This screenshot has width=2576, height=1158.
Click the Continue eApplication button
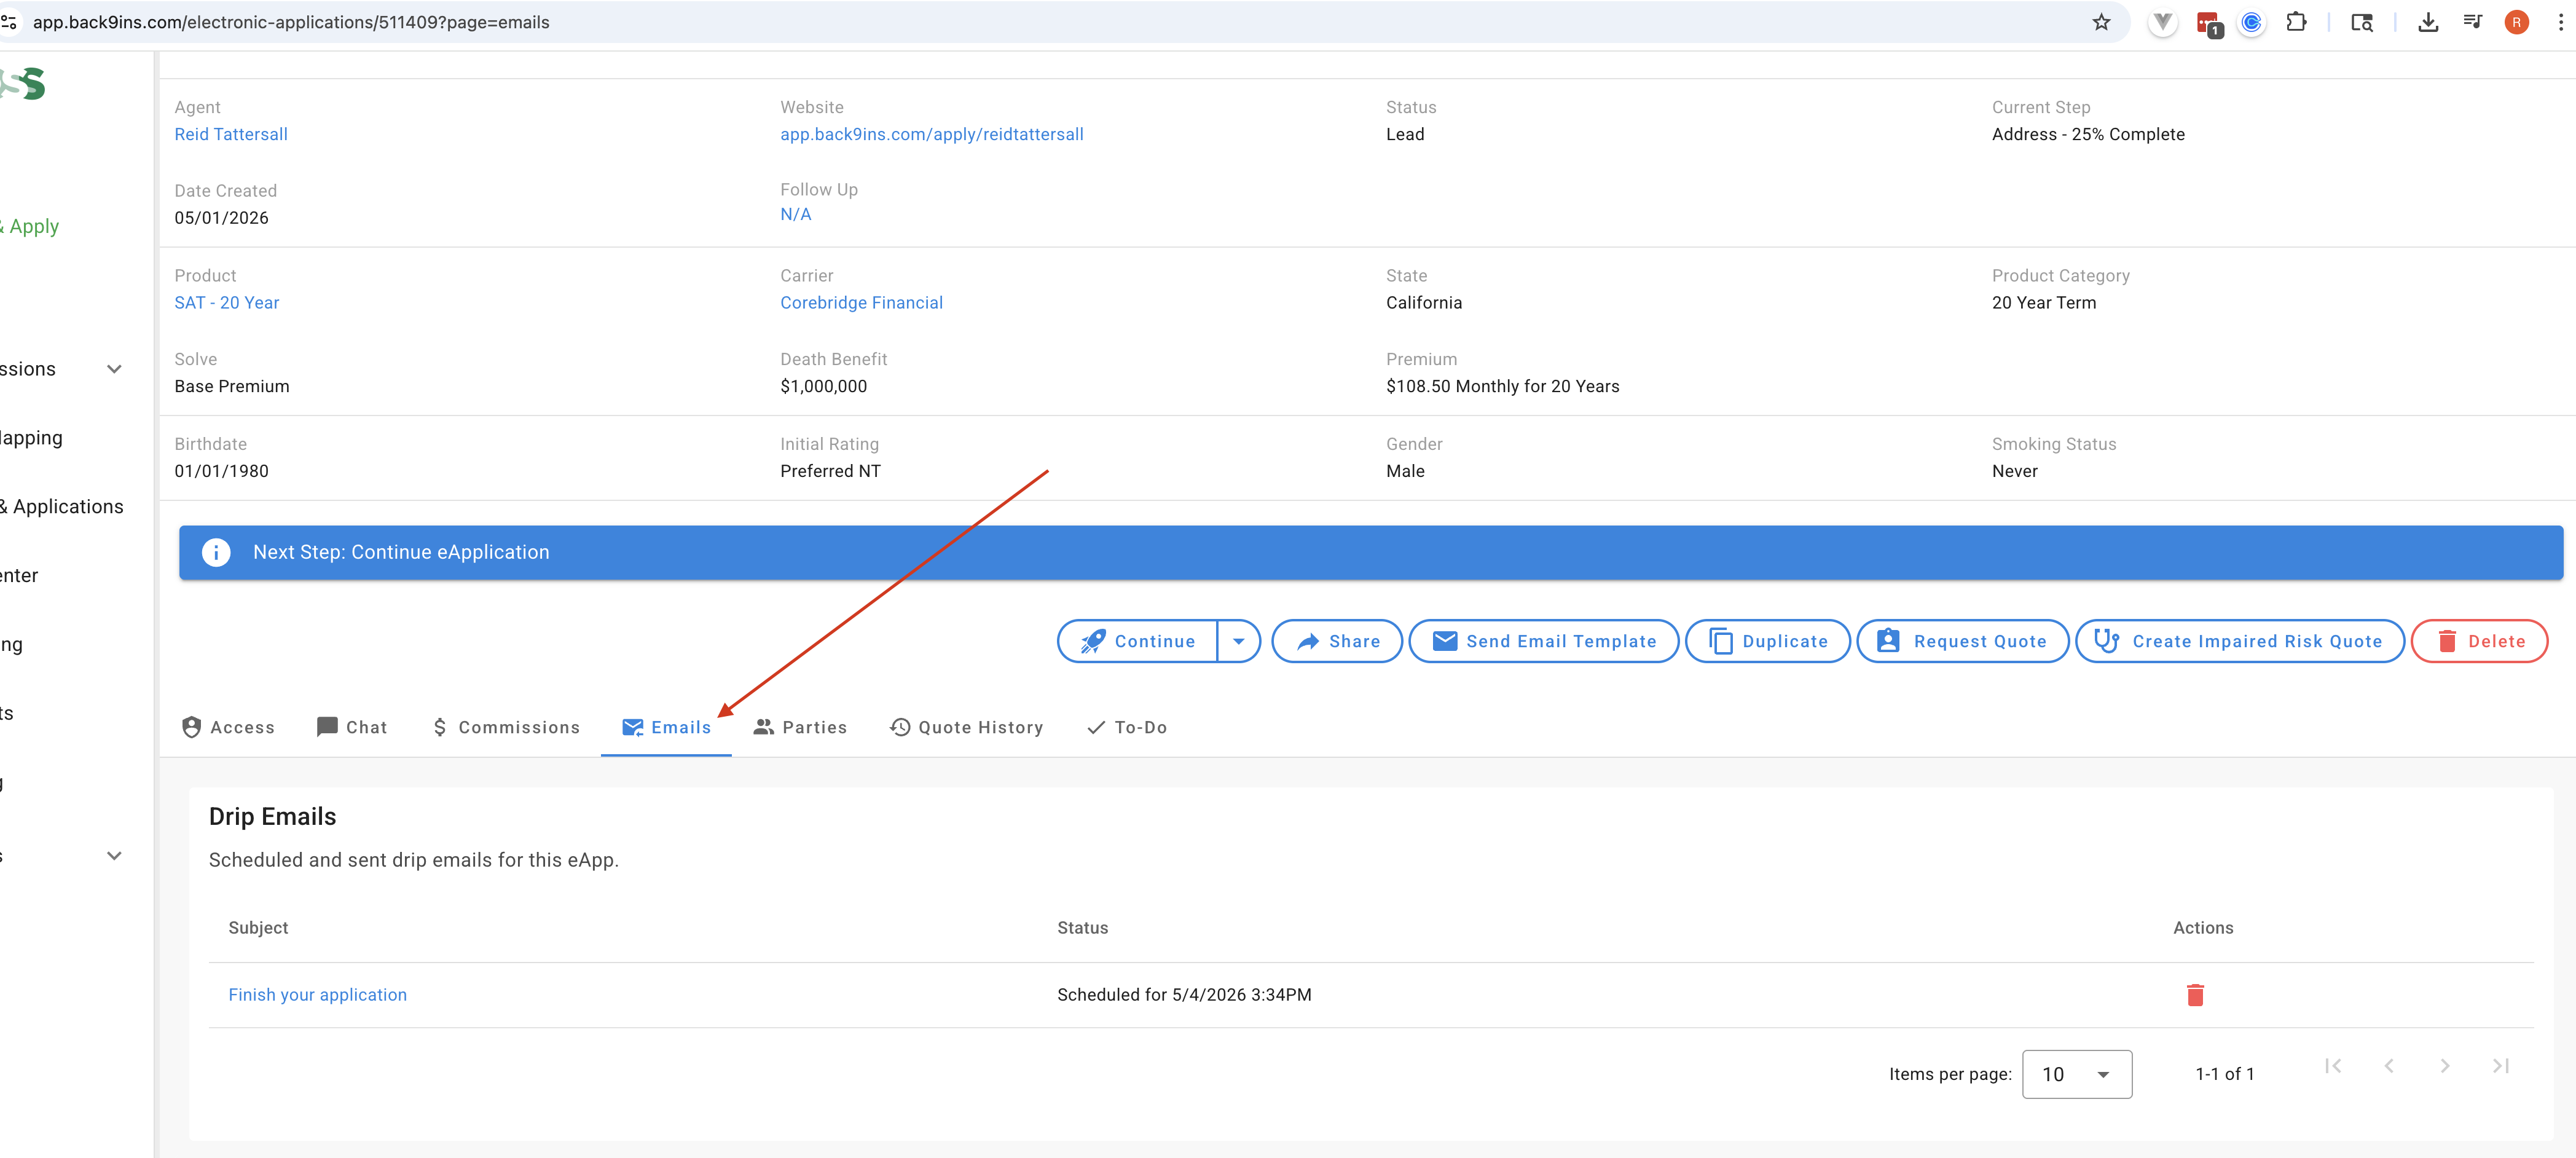1138,641
